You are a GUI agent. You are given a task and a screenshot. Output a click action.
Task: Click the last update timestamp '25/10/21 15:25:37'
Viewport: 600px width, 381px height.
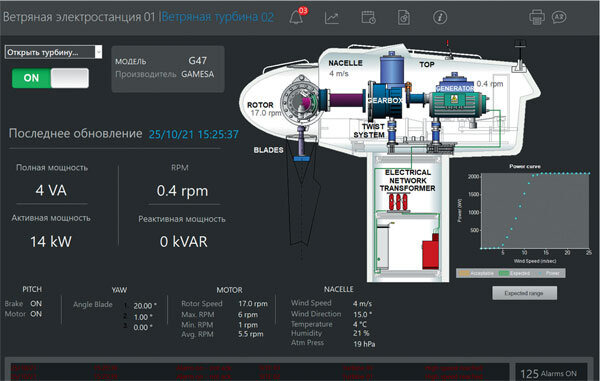(x=193, y=134)
